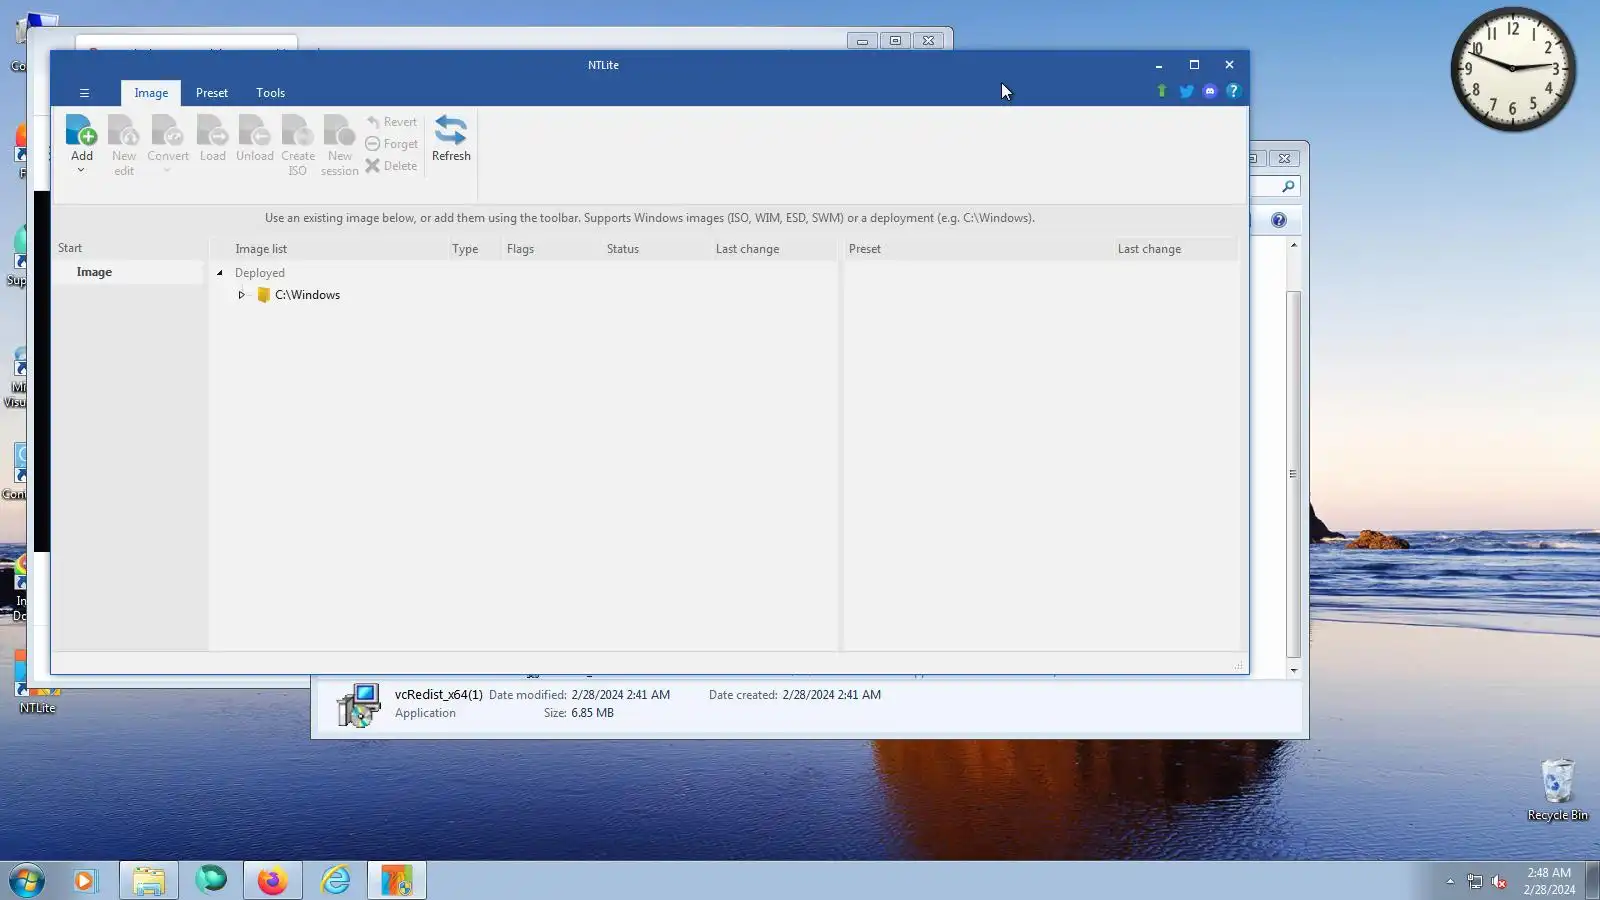1600x900 pixels.
Task: Sort by the Flags column header
Action: click(520, 249)
